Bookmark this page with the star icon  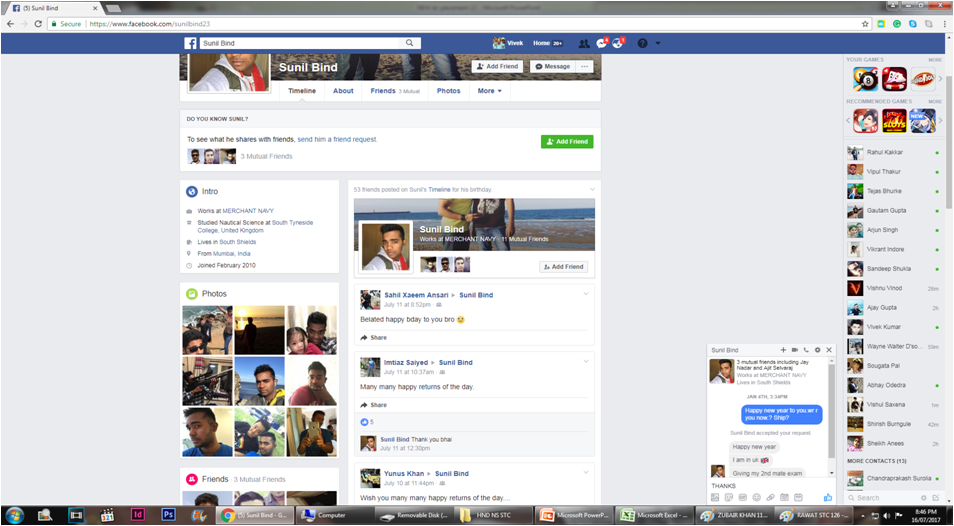865,23
